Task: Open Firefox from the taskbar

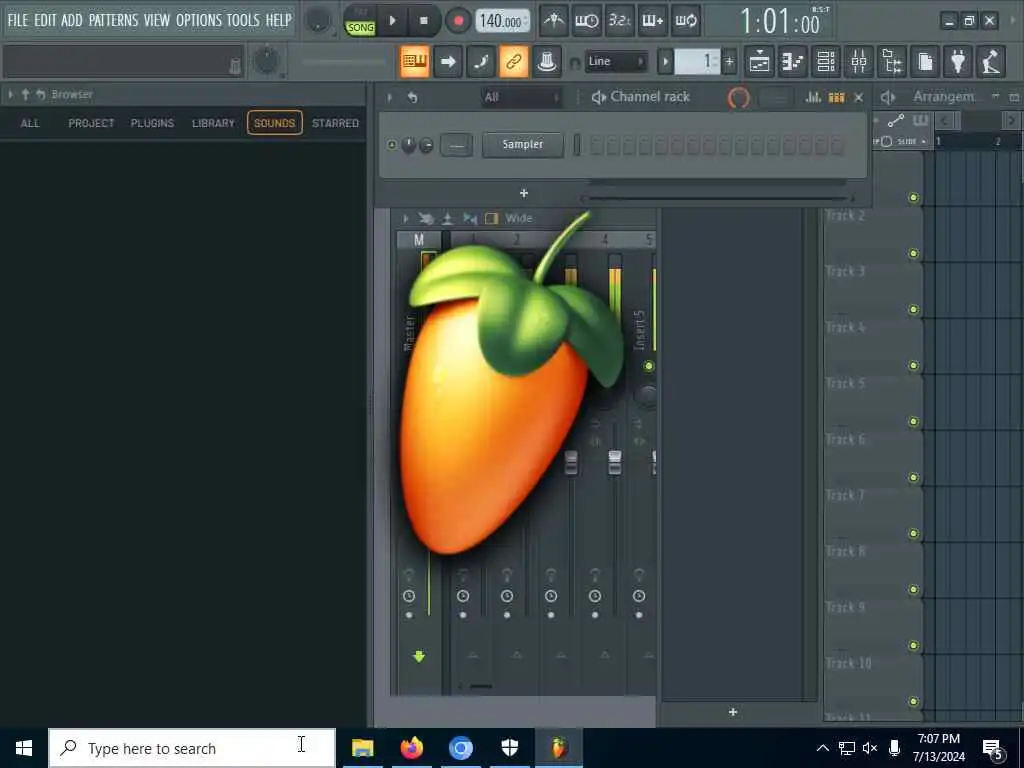Action: 411,747
